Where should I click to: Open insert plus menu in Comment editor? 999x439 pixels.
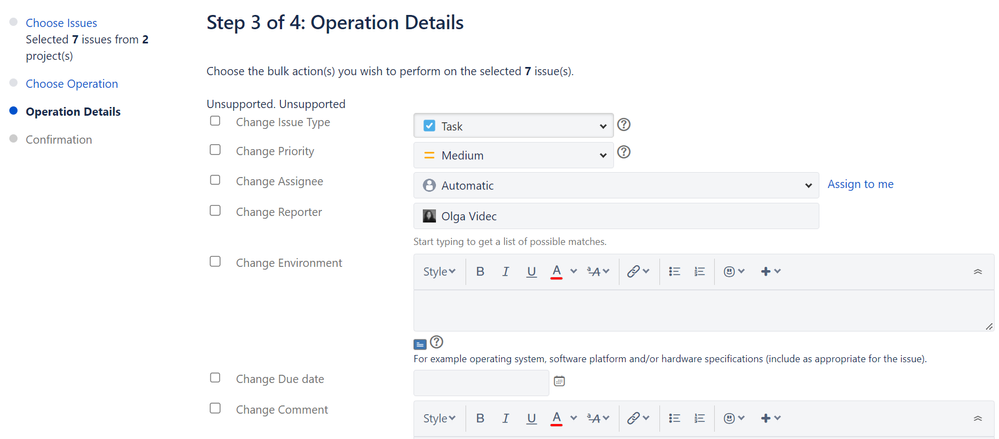tap(771, 418)
